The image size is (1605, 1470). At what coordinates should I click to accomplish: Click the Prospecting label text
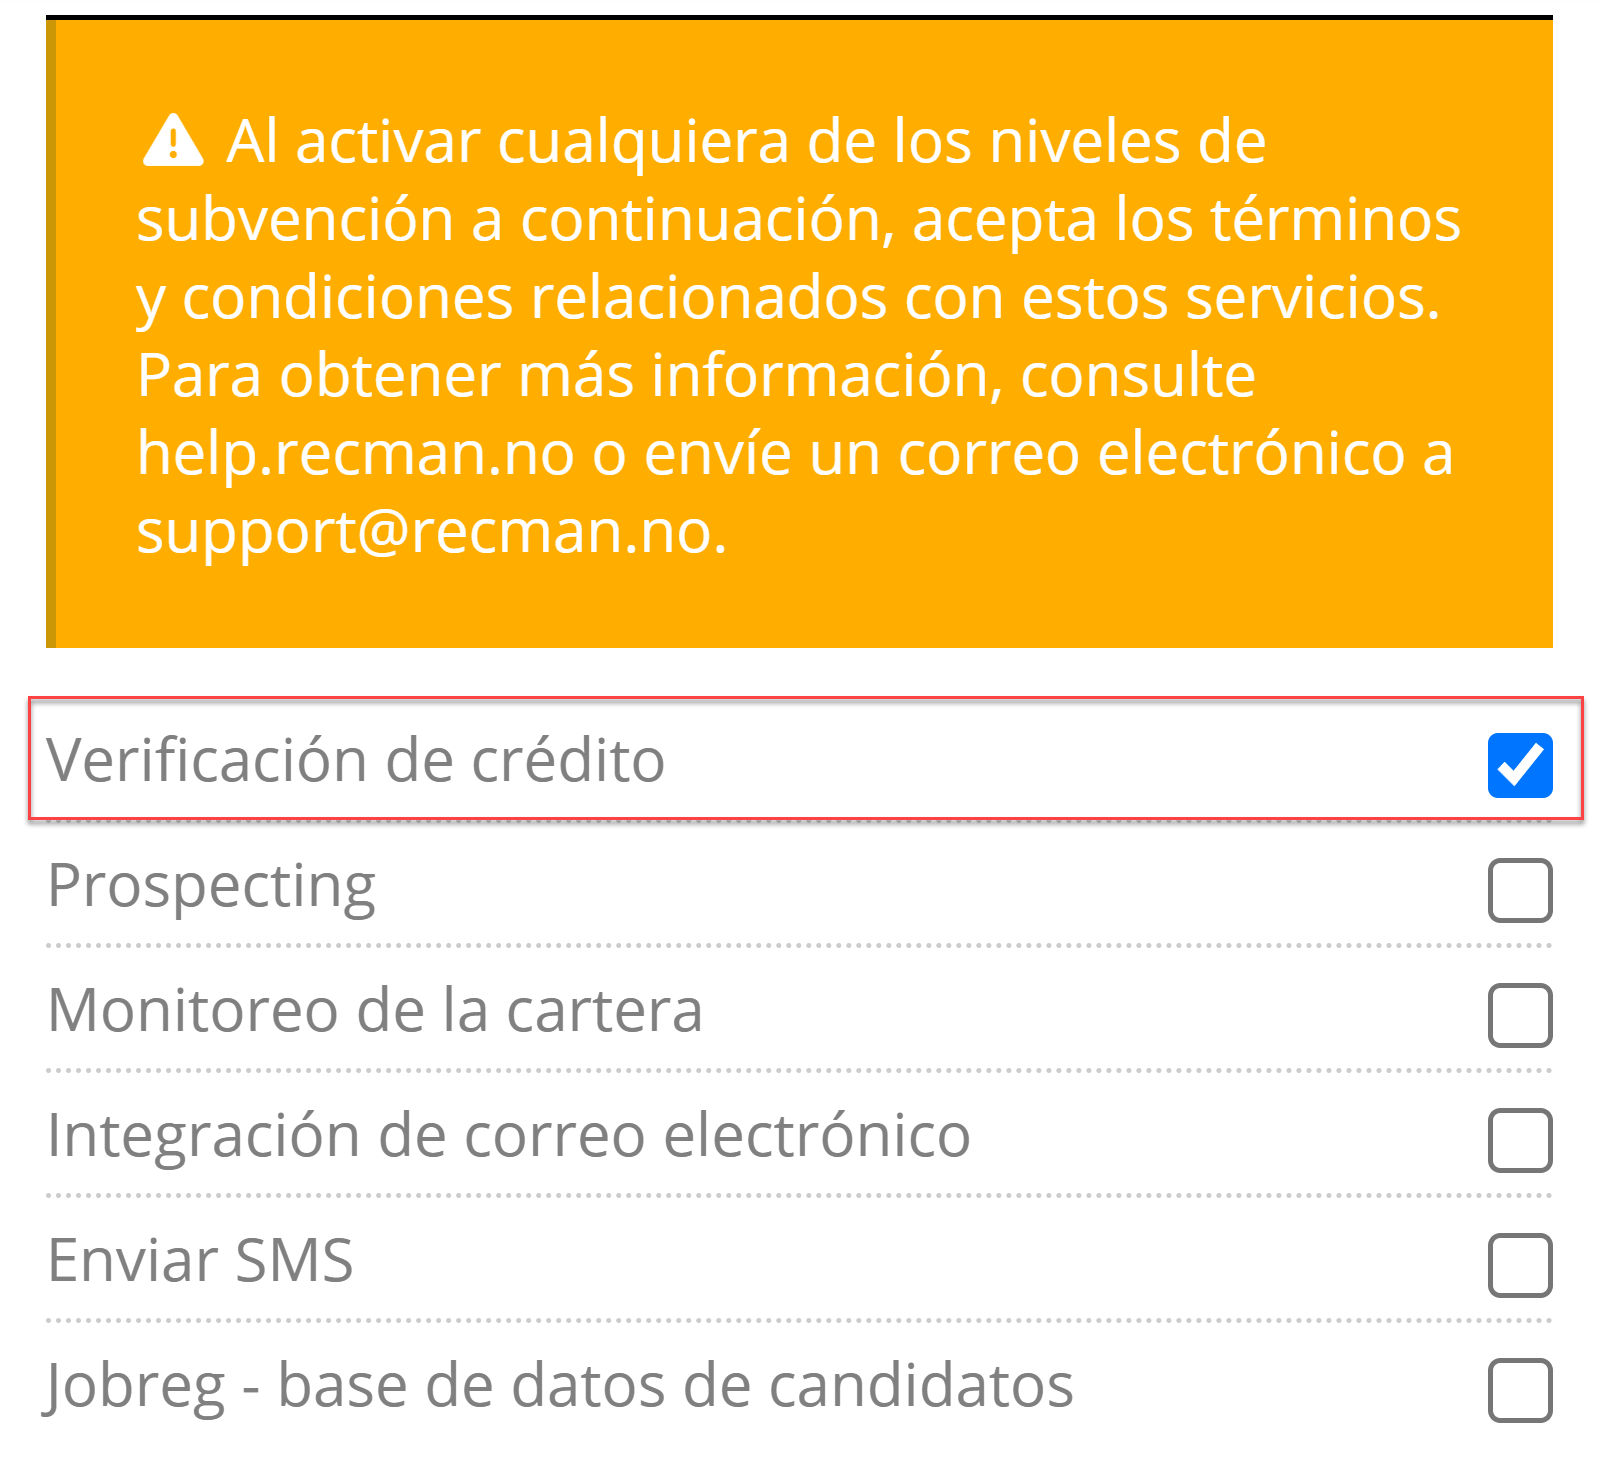pyautogui.click(x=211, y=886)
